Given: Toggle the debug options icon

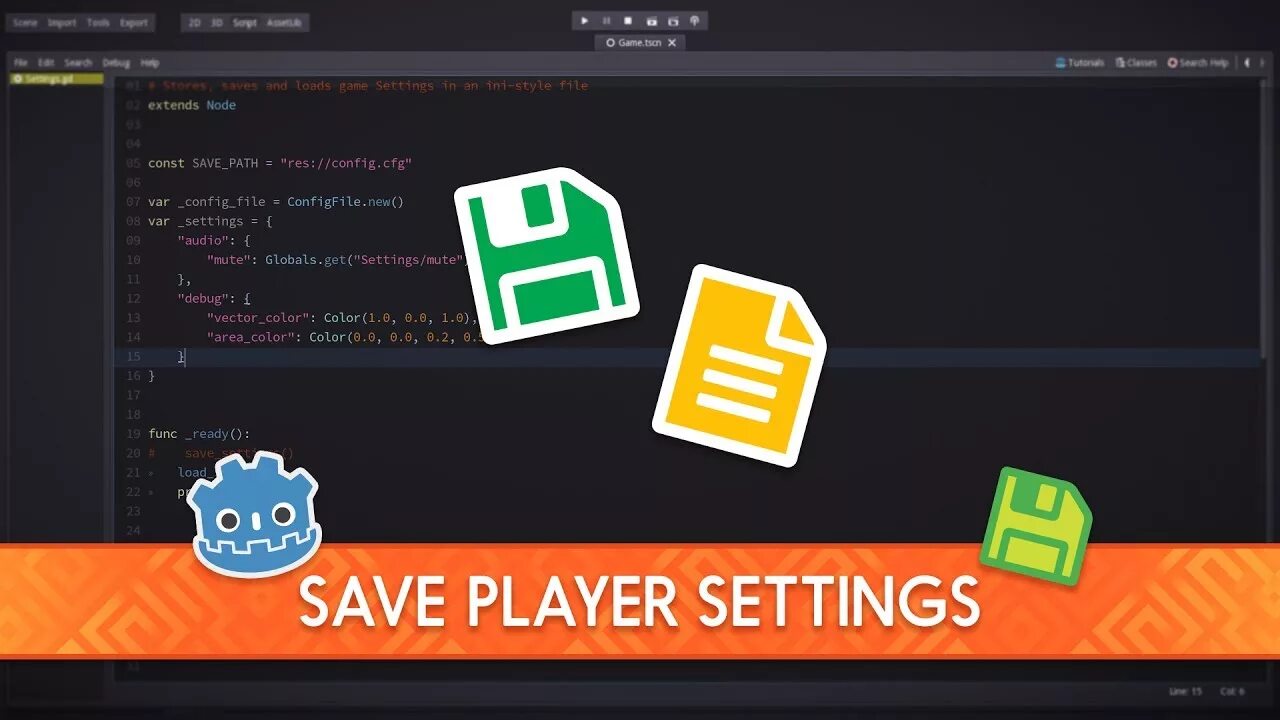Looking at the screenshot, I should [695, 21].
